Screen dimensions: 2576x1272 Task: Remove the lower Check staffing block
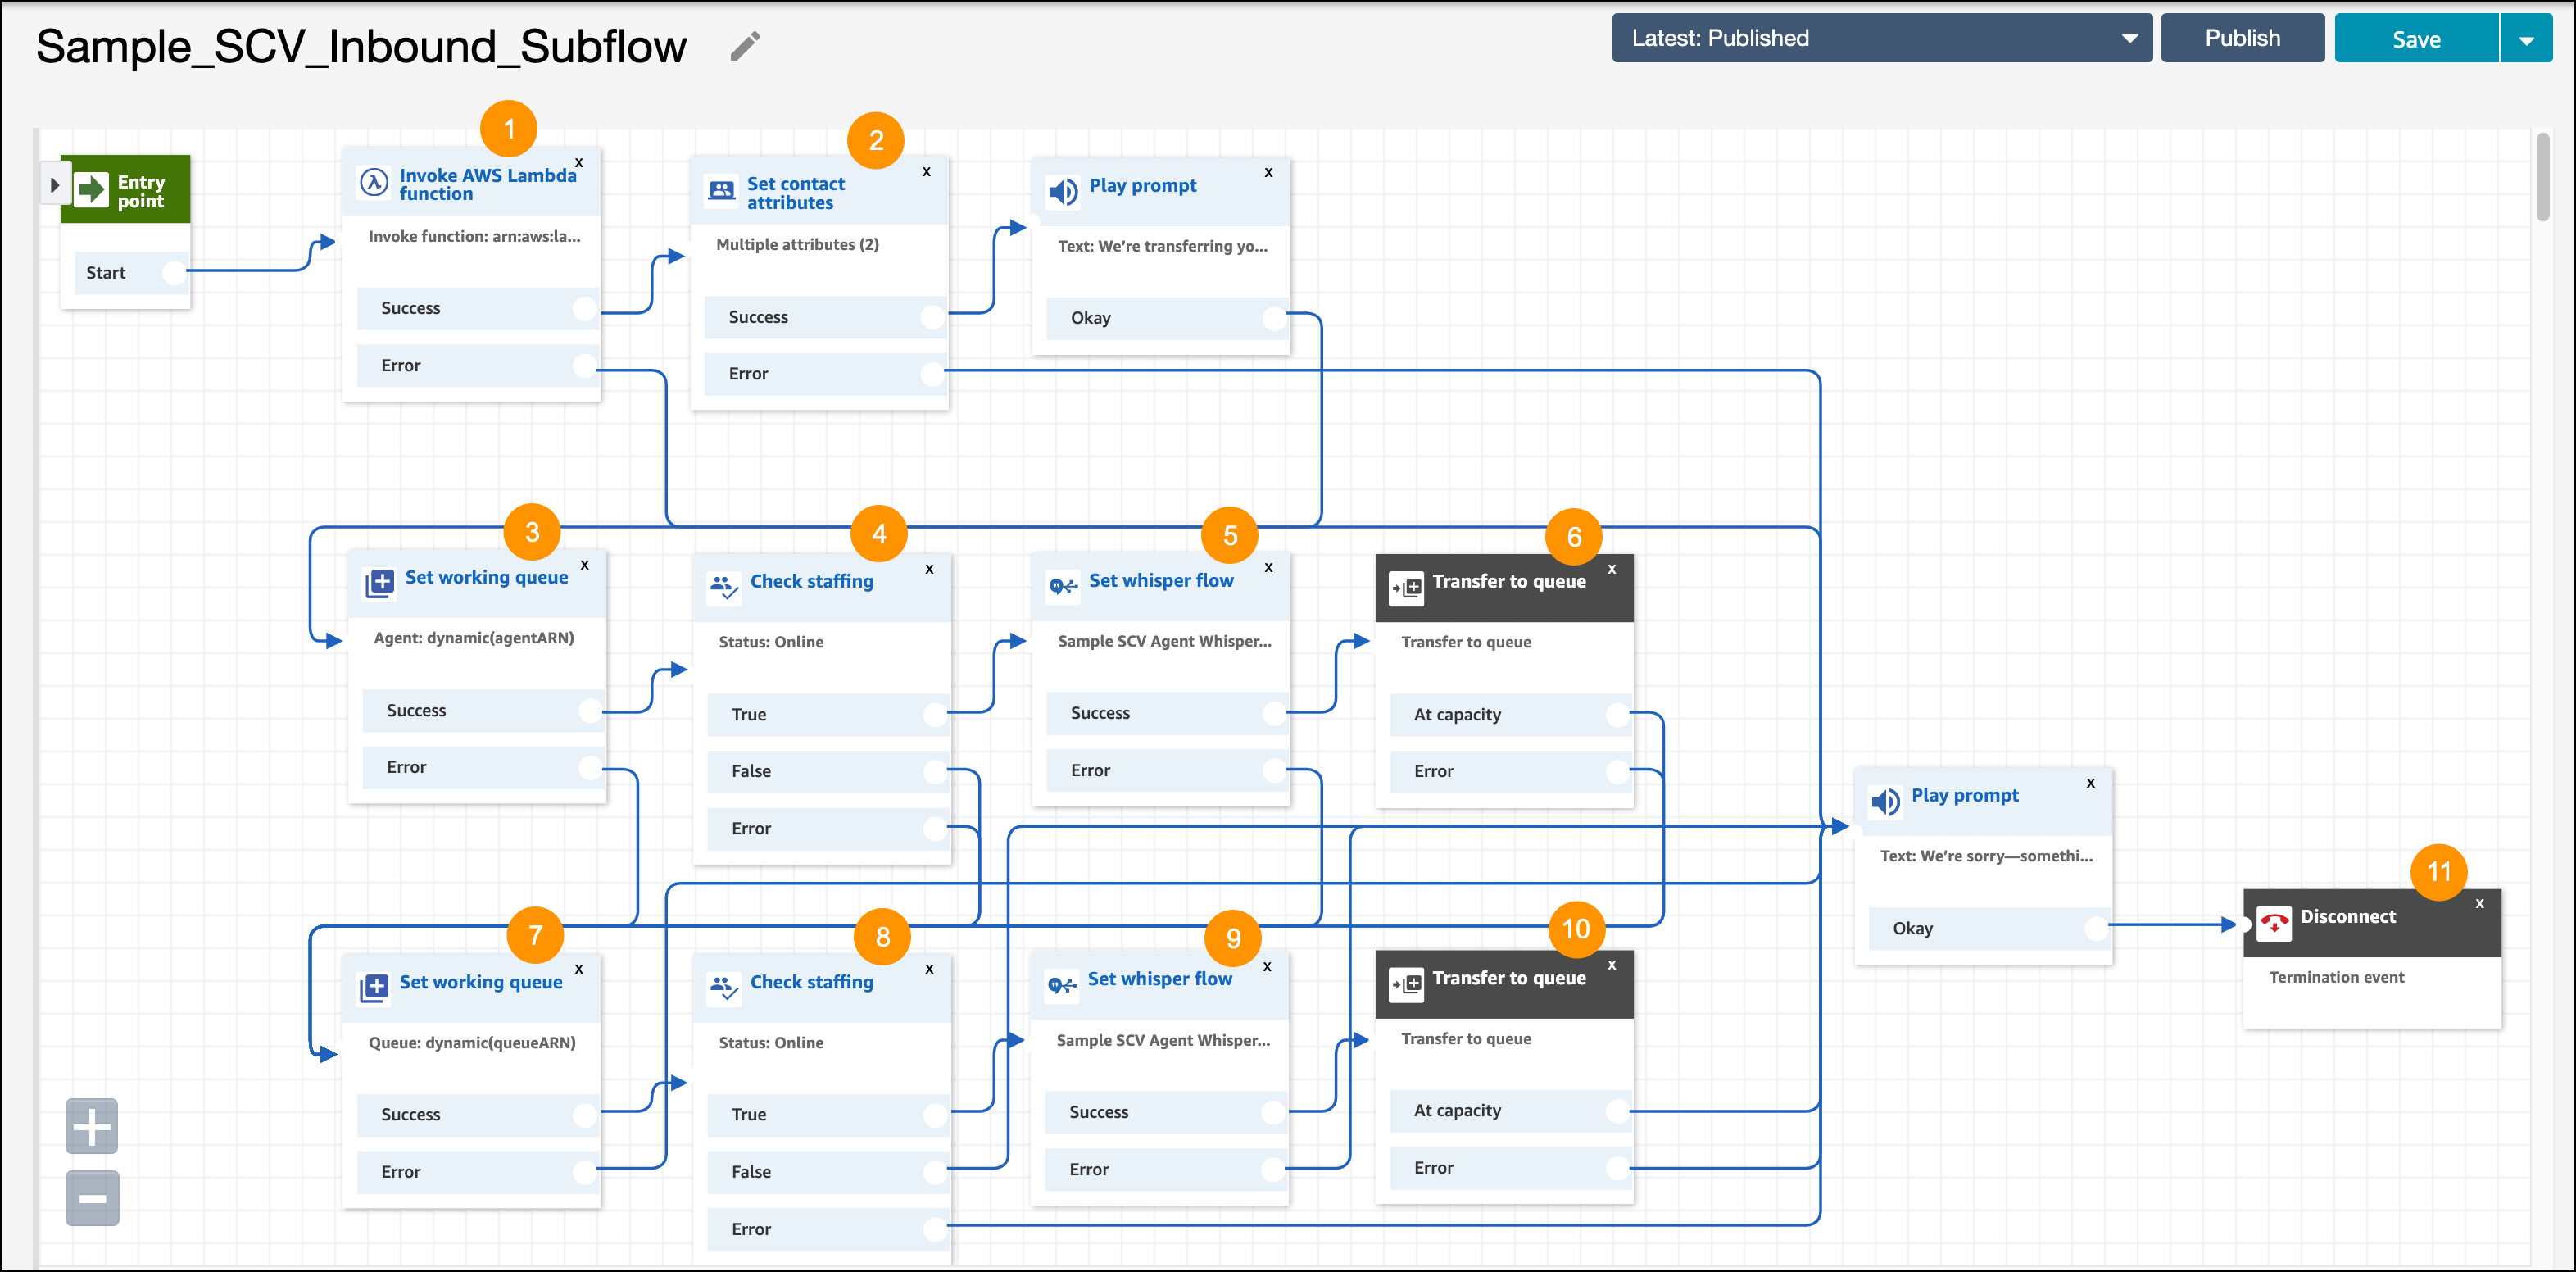930,969
